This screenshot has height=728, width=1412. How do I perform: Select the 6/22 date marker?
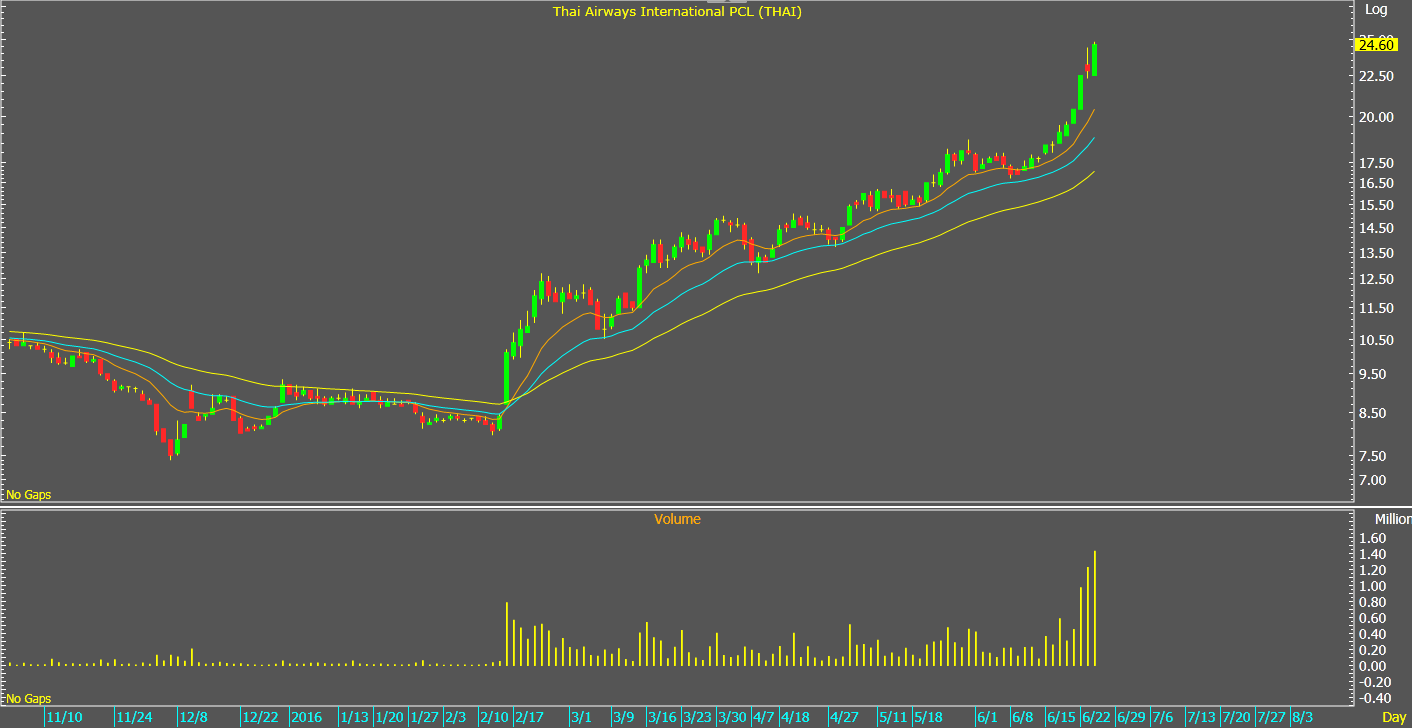pos(1096,718)
